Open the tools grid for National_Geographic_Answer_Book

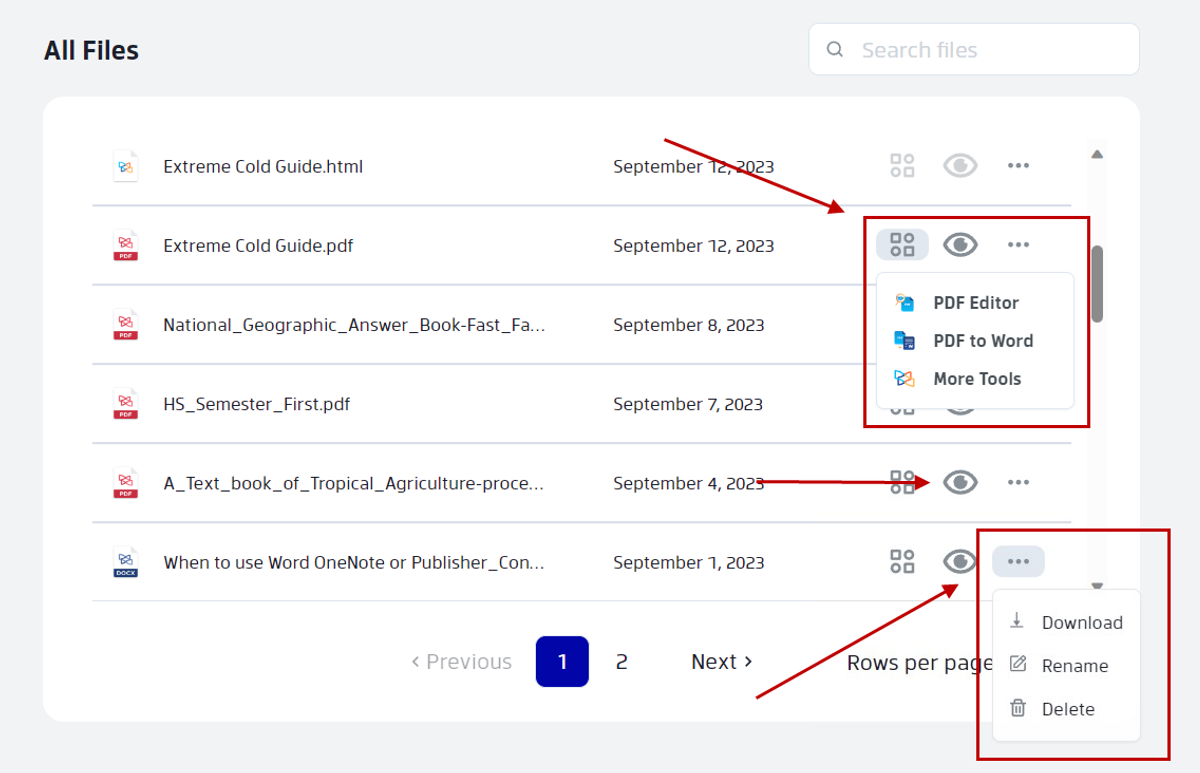(901, 324)
